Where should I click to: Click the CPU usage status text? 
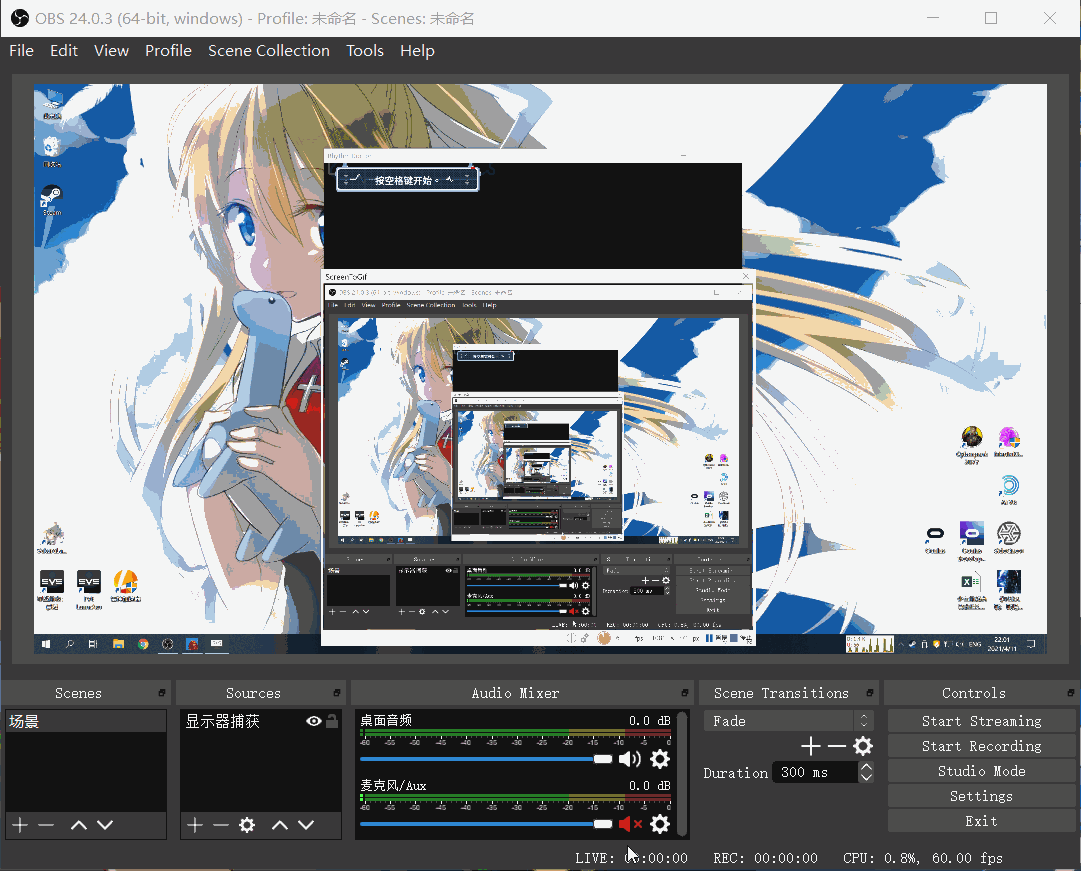pos(922,858)
